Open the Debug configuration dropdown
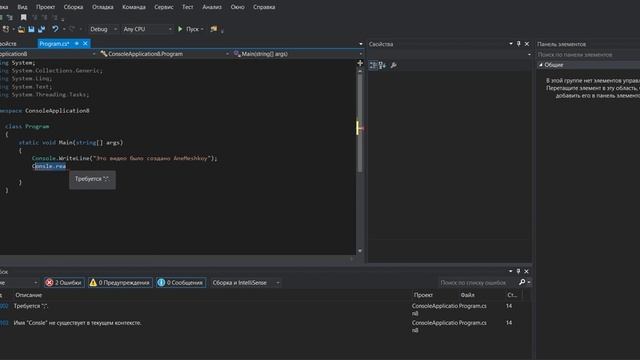The height and width of the screenshot is (360, 640). (103, 29)
